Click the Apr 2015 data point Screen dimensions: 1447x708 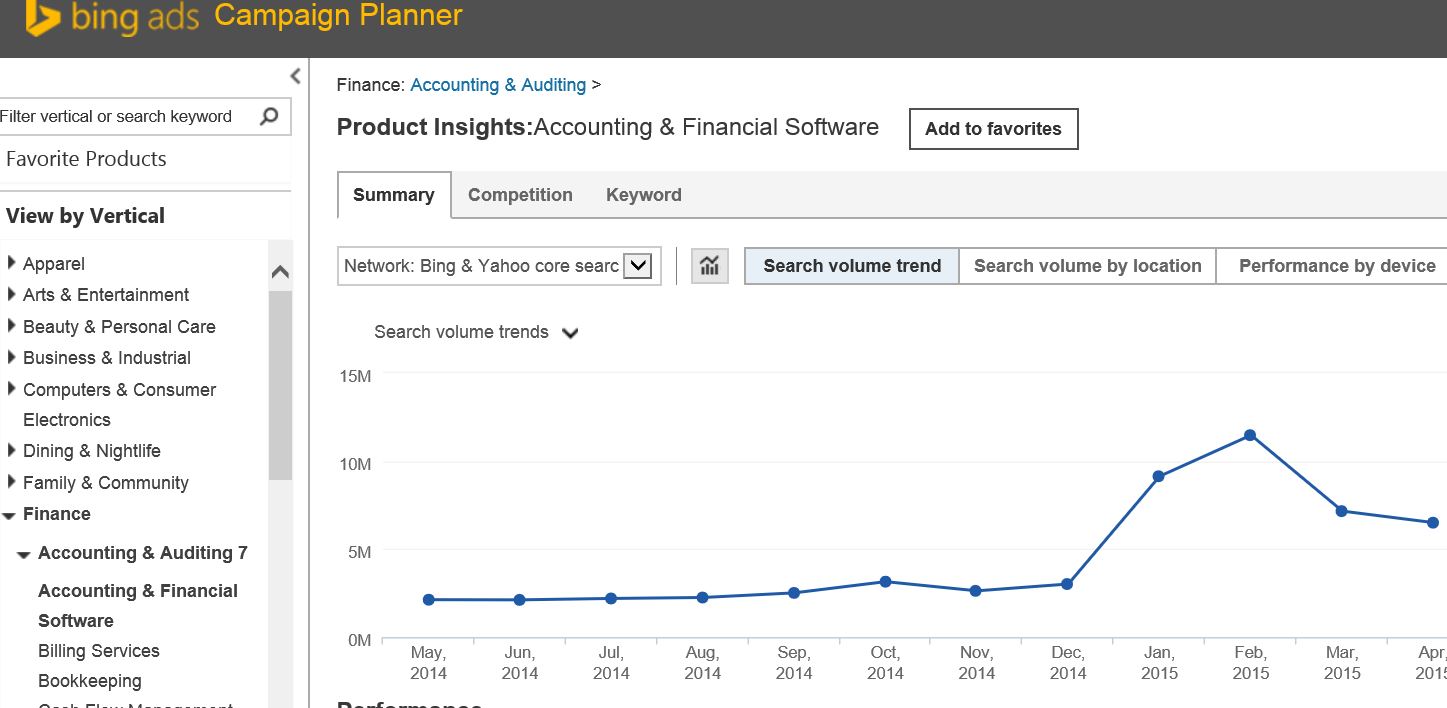[x=1433, y=523]
